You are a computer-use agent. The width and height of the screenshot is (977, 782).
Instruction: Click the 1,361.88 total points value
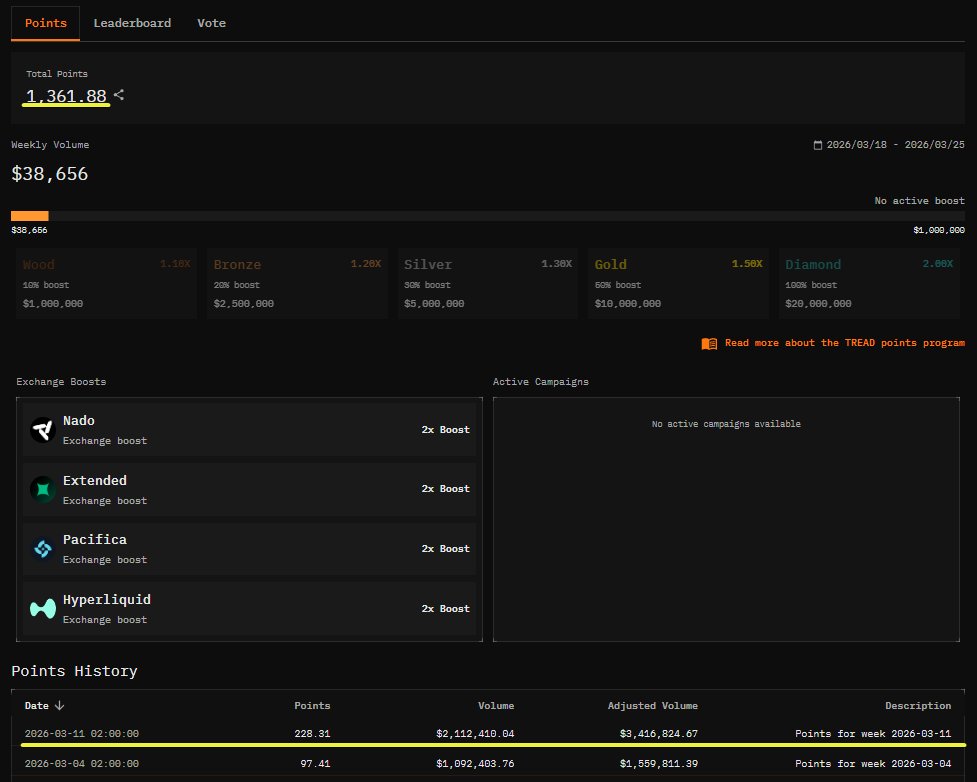(x=66, y=96)
